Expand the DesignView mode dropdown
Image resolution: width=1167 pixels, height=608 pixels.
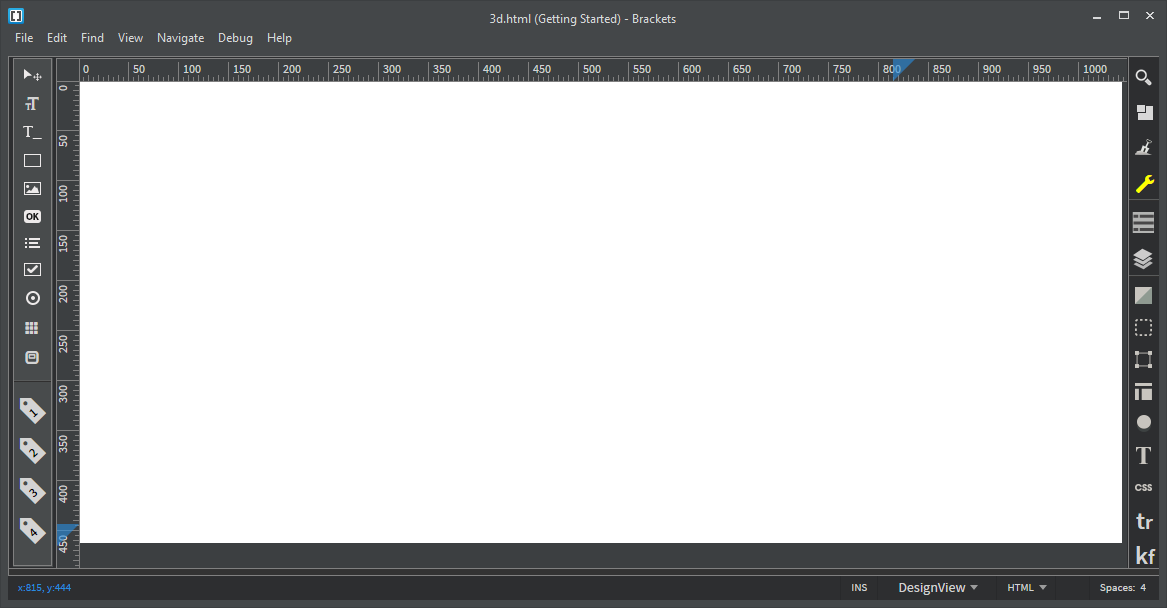tap(938, 588)
